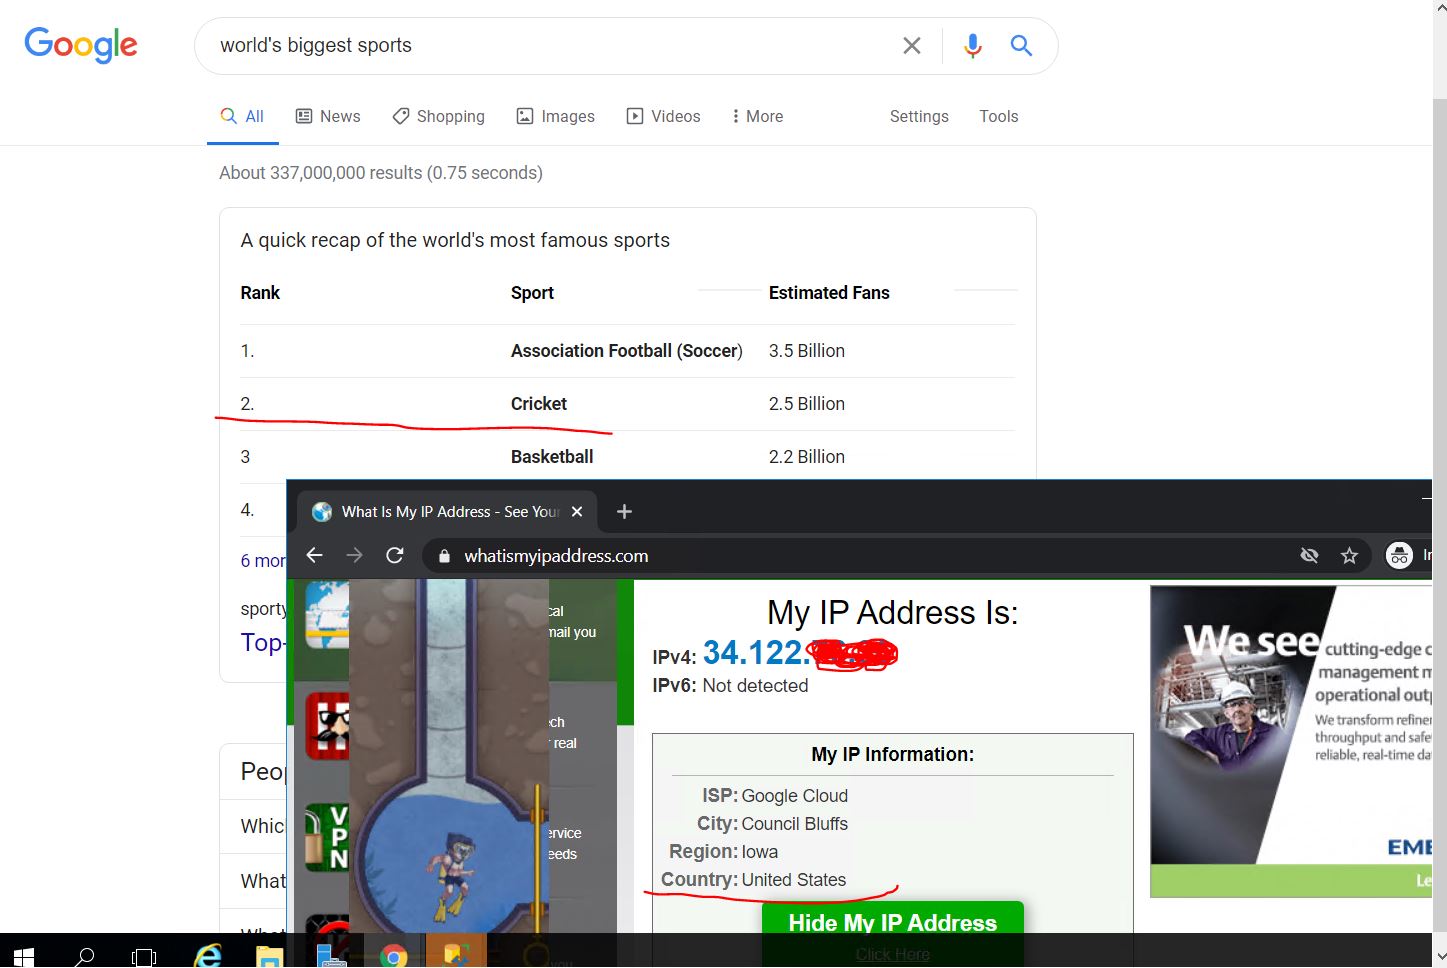Close the What Is My IP Address tab
The height and width of the screenshot is (968, 1447).
click(577, 512)
